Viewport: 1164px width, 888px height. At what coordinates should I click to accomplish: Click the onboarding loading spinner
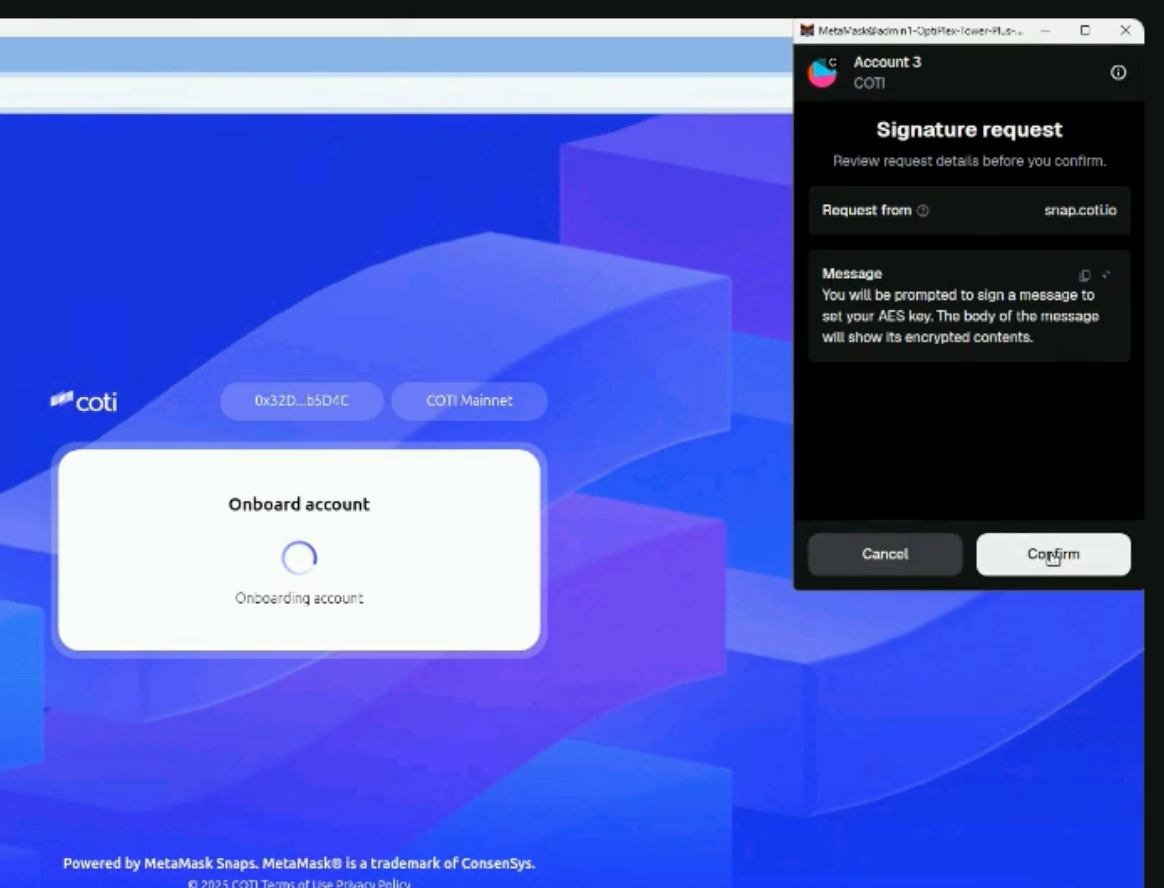pos(299,559)
